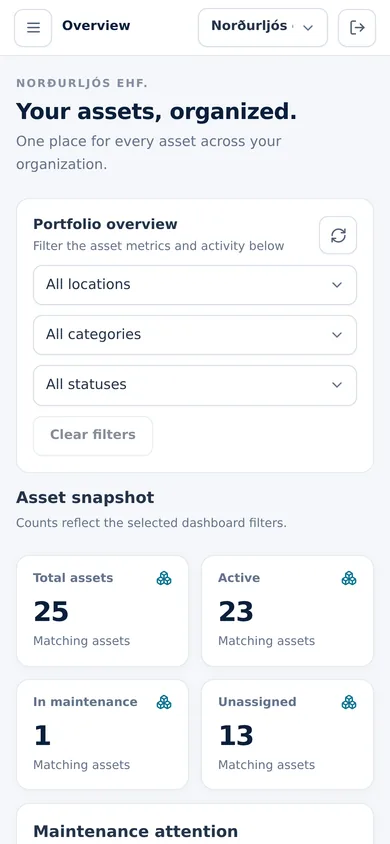The image size is (390, 844).
Task: Click the Maintenance attention section heading
Action: tap(136, 831)
